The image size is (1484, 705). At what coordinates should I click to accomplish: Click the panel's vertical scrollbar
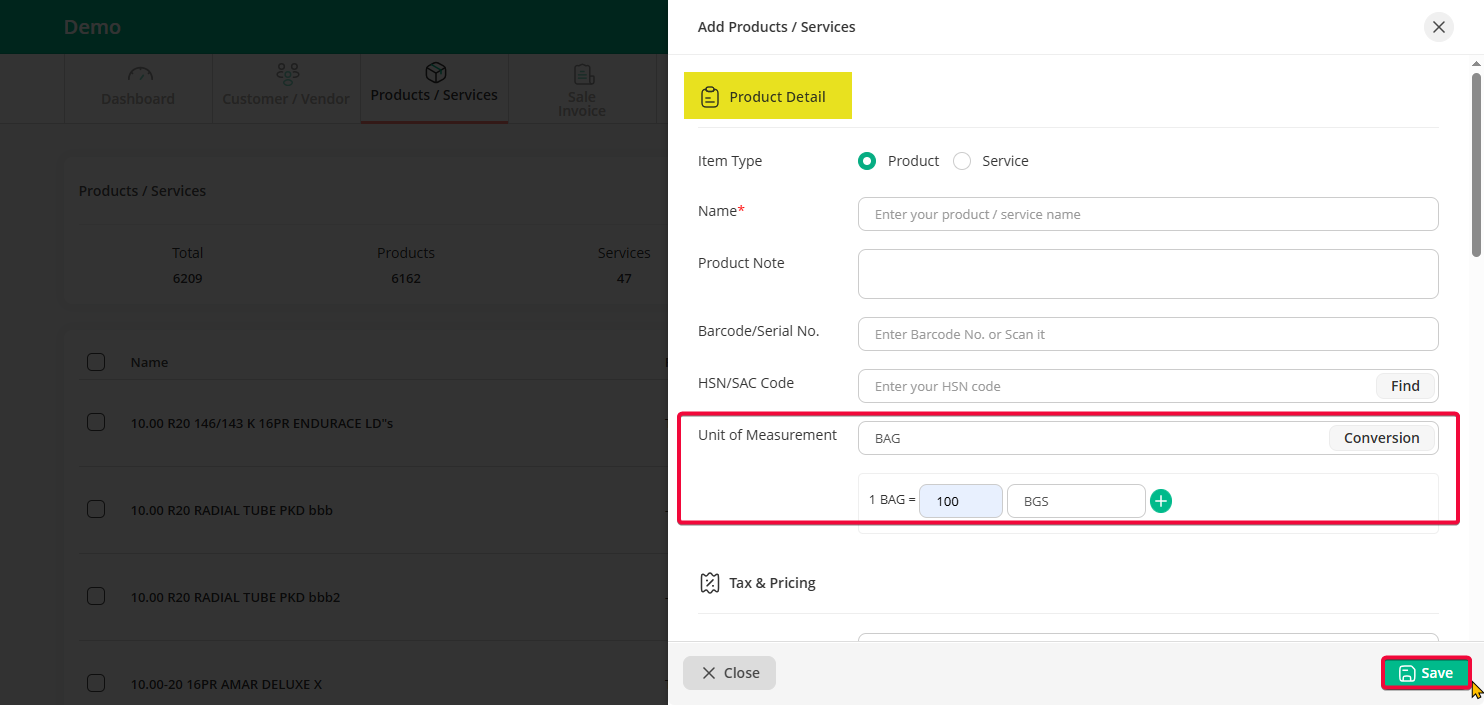click(x=1476, y=165)
